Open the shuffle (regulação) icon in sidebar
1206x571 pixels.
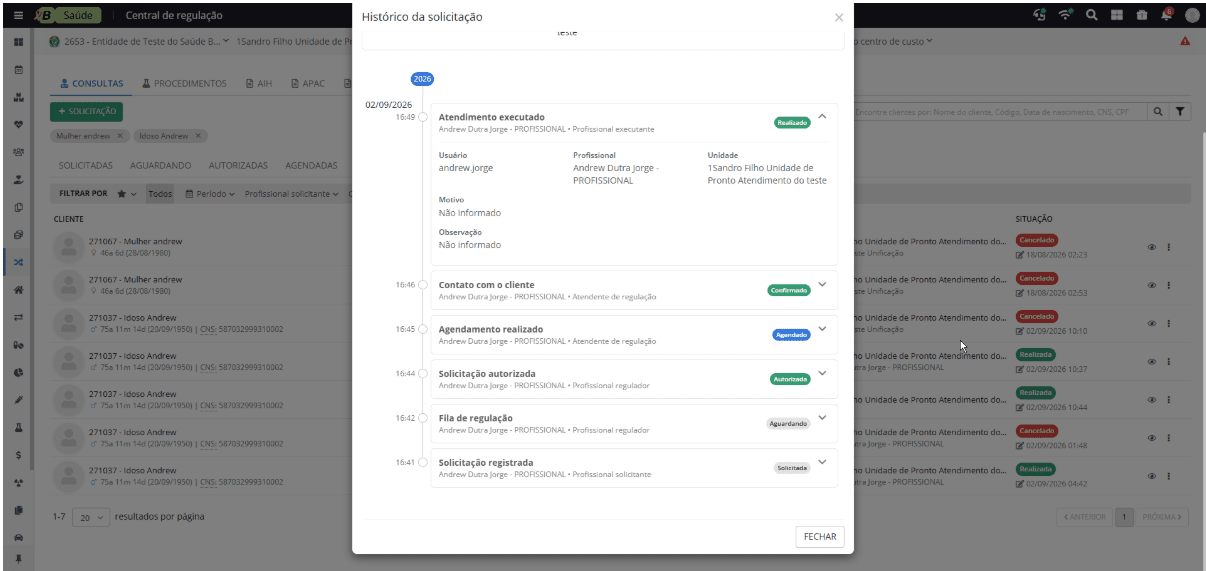tap(18, 262)
